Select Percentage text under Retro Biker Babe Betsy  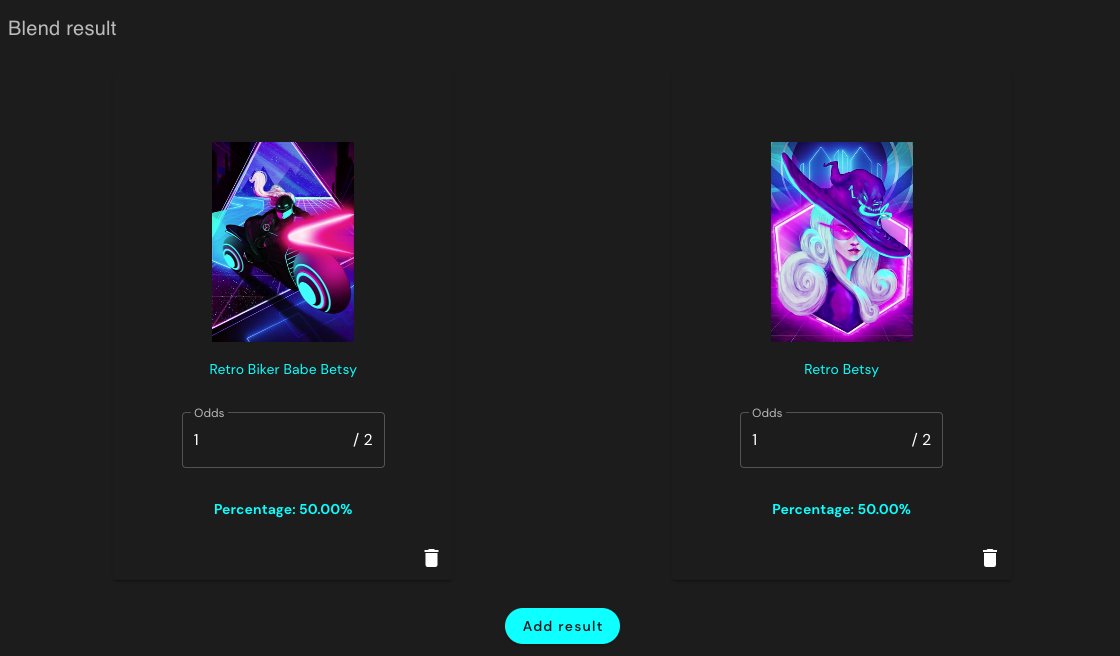[283, 510]
